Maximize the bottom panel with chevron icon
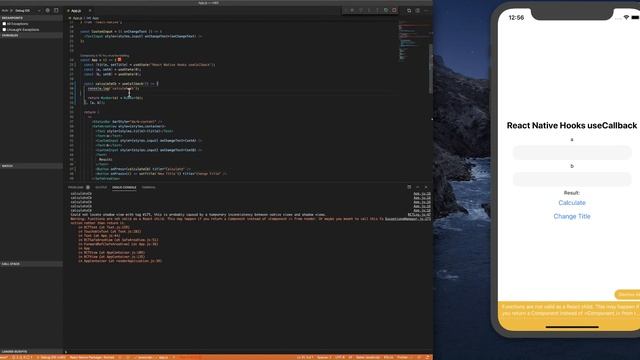This screenshot has height=360, width=640. 418,187
